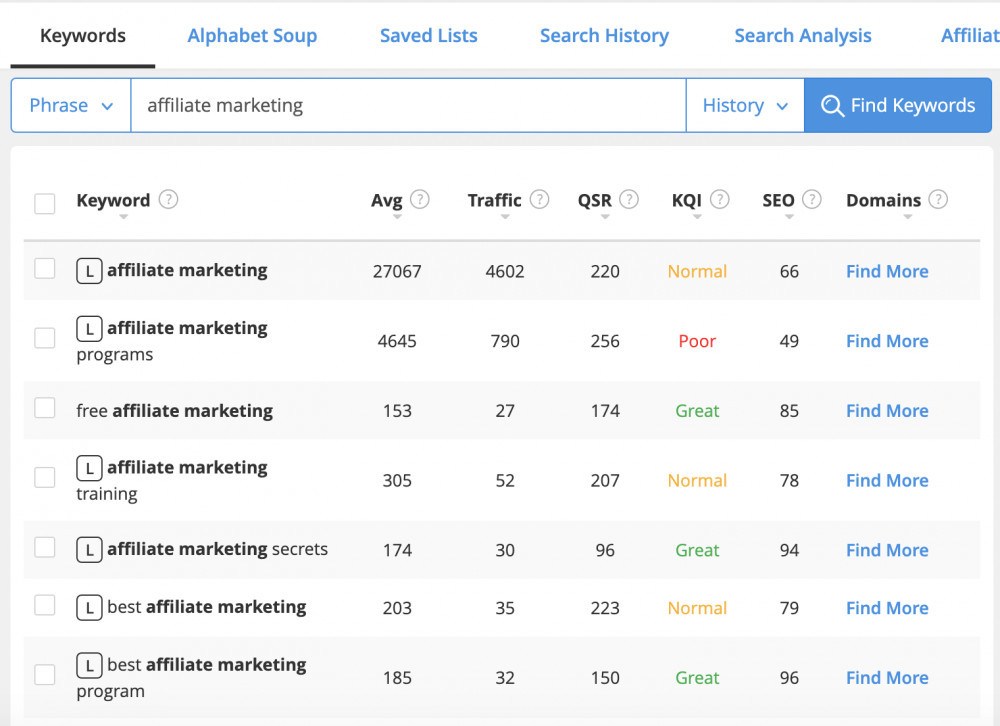The height and width of the screenshot is (726, 1000).
Task: Click the L icon on affiliate marketing secrets row
Action: tap(89, 550)
